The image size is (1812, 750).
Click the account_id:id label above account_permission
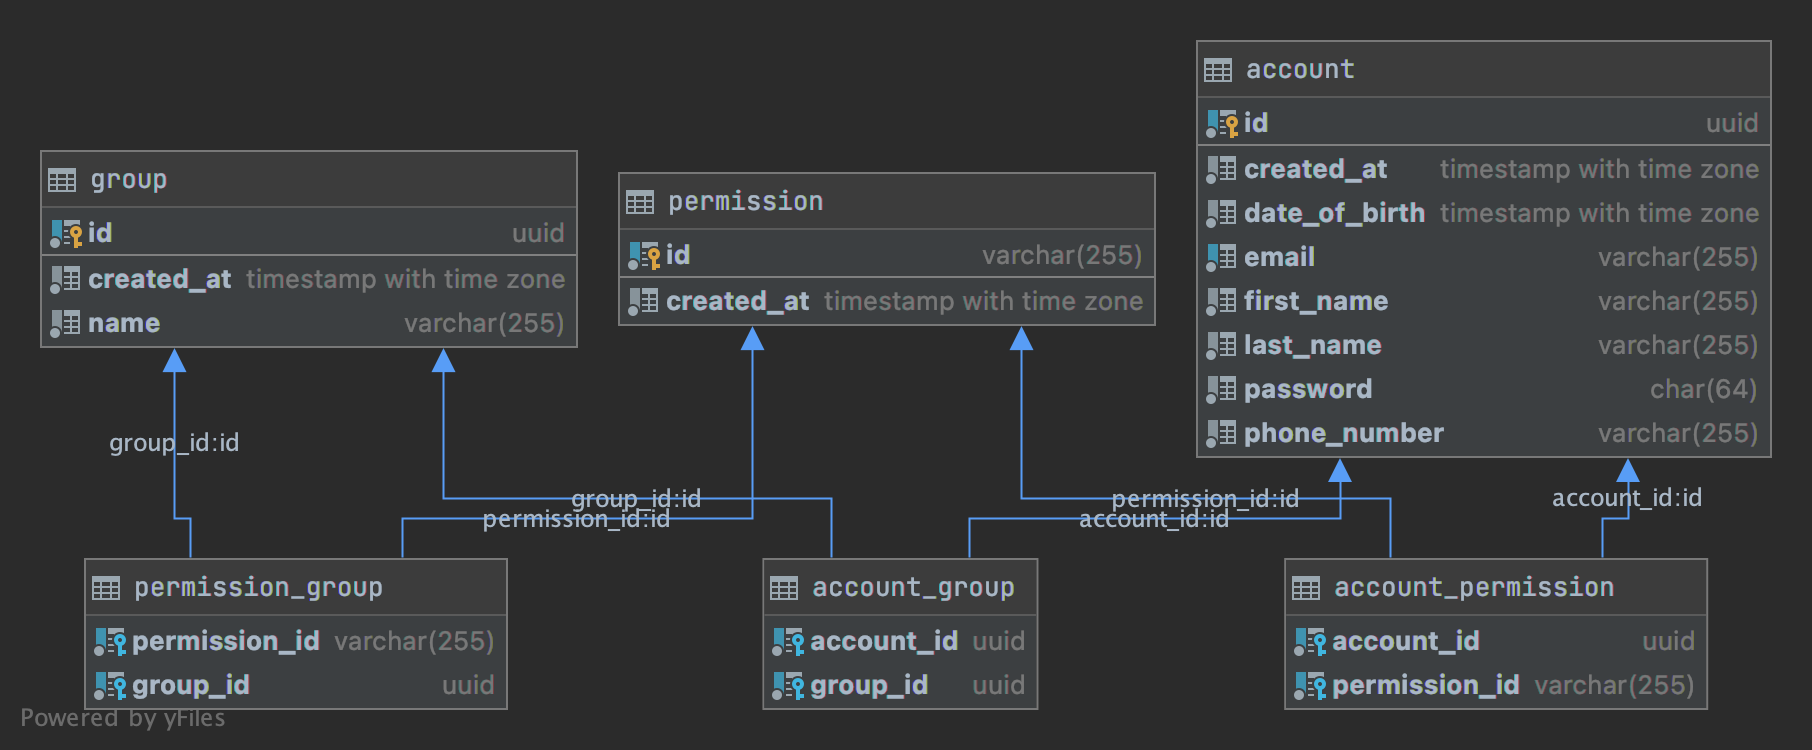pyautogui.click(x=1626, y=498)
